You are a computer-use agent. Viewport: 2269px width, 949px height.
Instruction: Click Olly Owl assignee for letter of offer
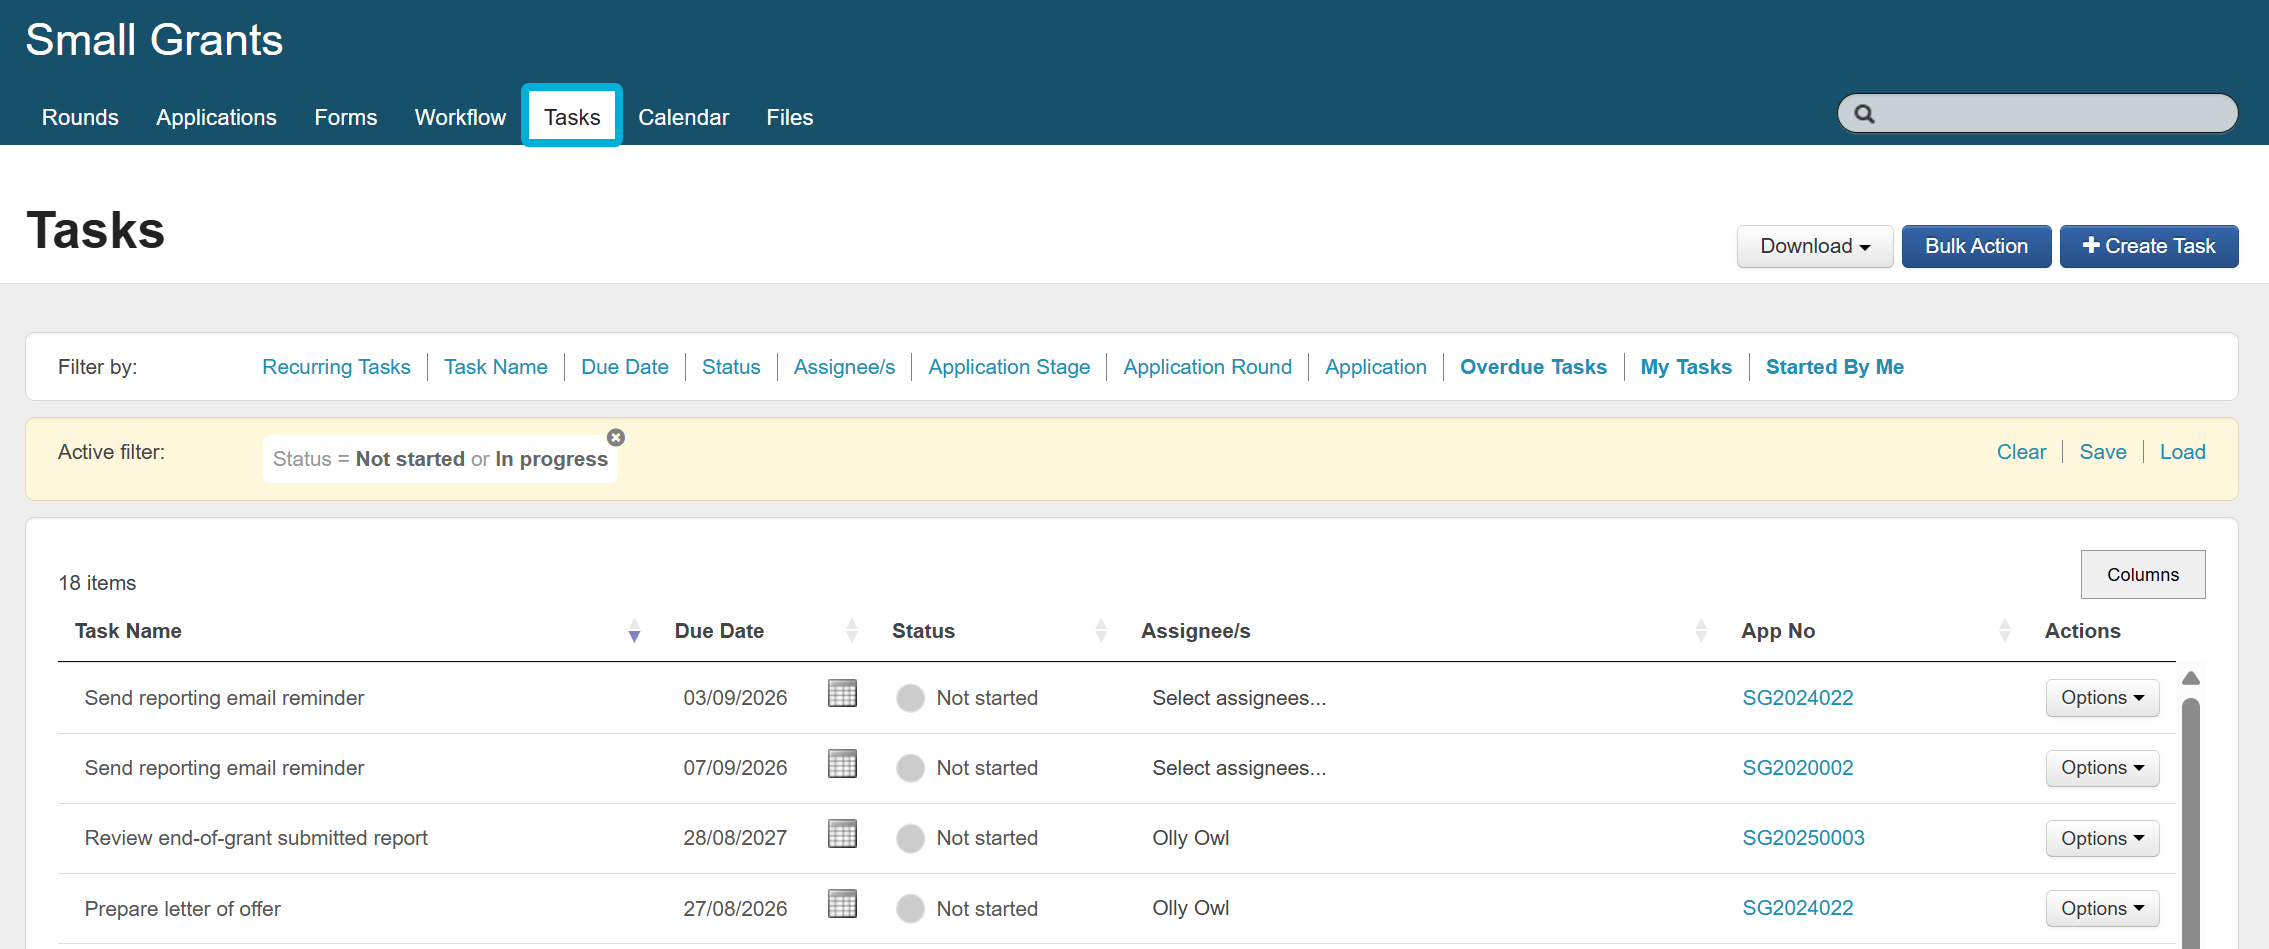1190,908
